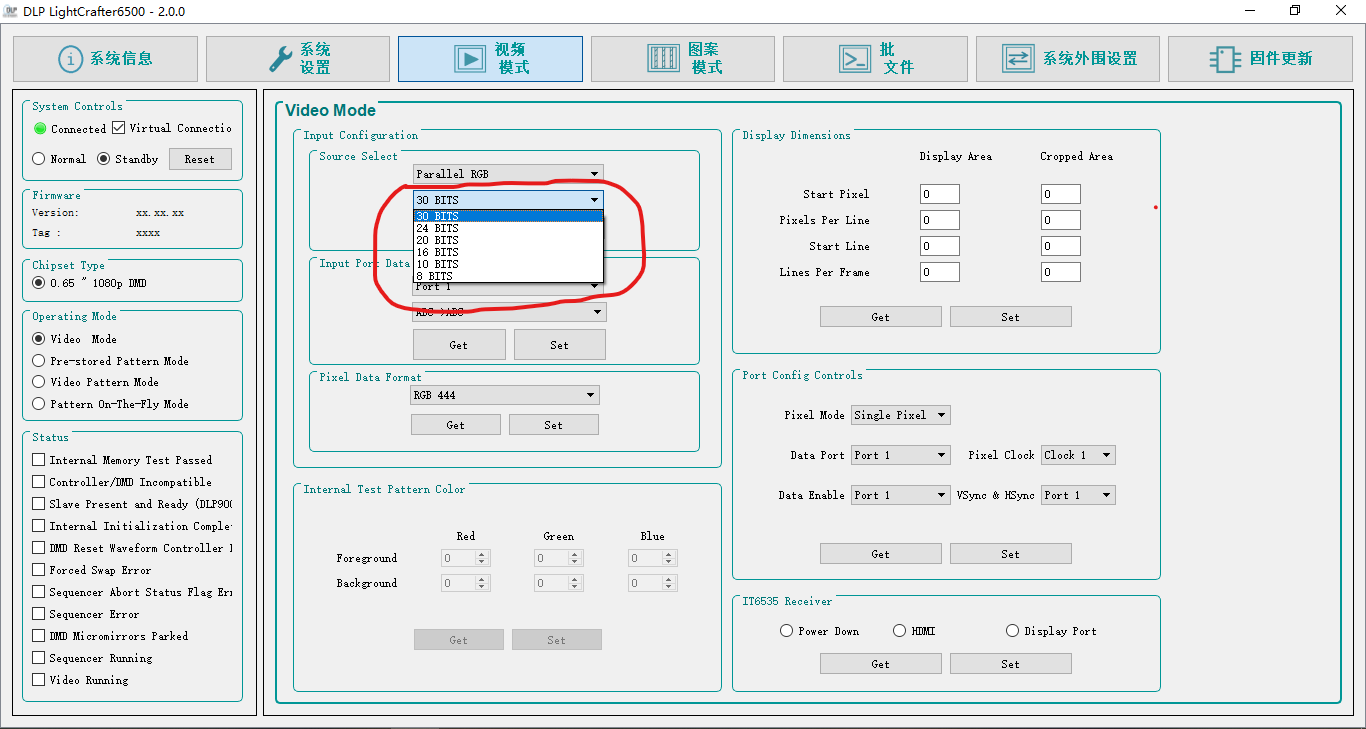Open the Data Enable port dropdown
Screen dimensions: 1366x729
[x=900, y=495]
